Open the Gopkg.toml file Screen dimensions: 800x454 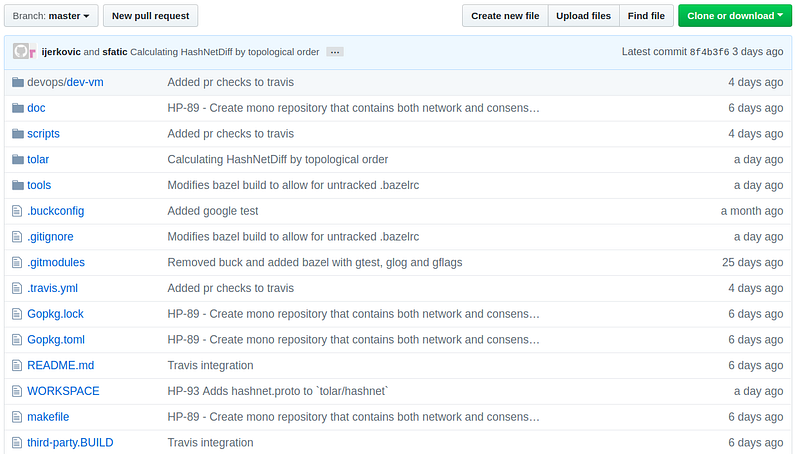(56, 340)
